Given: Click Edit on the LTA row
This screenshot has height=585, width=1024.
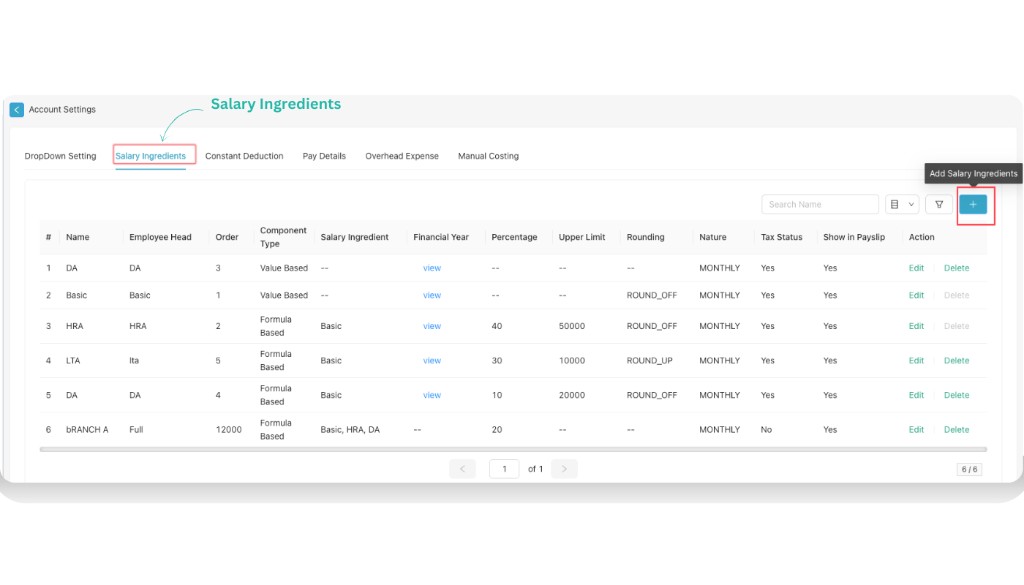Looking at the screenshot, I should point(916,360).
